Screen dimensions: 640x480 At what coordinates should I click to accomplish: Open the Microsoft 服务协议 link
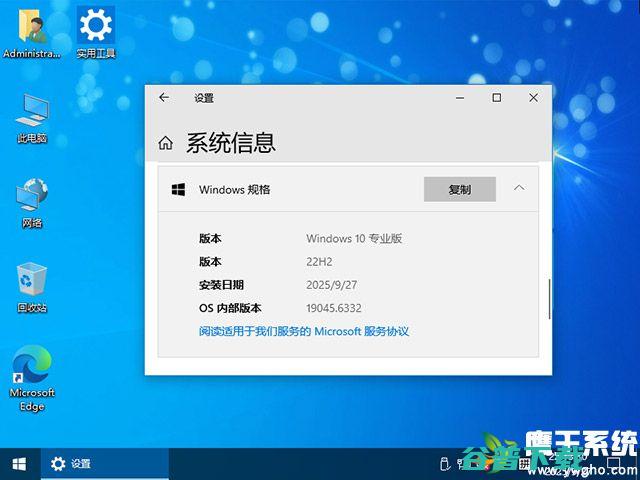(x=304, y=331)
